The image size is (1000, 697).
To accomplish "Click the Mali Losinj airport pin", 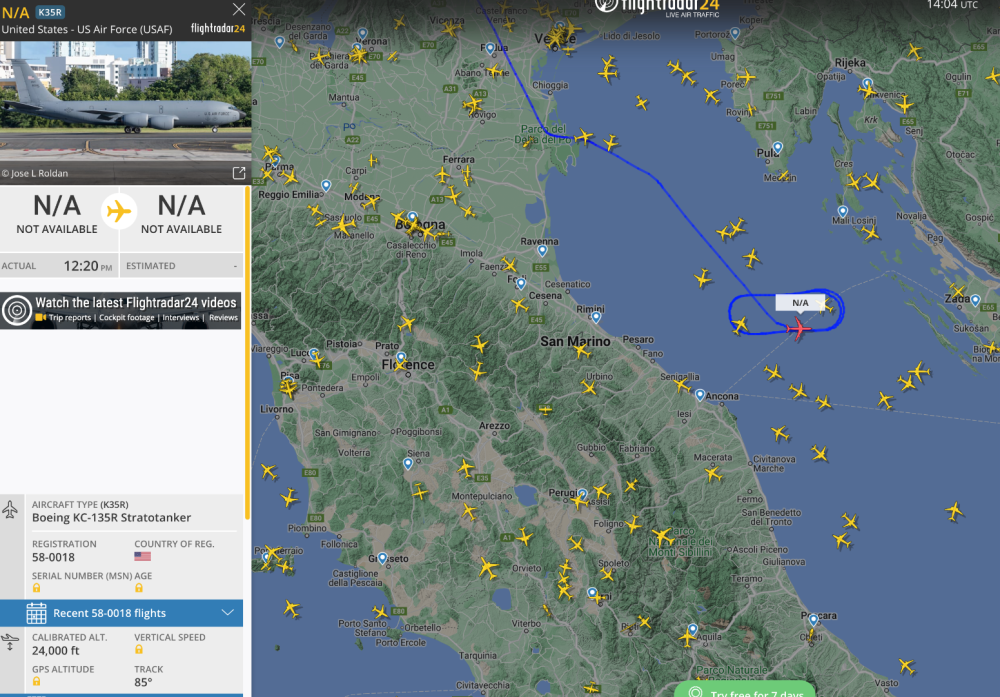I will 843,211.
